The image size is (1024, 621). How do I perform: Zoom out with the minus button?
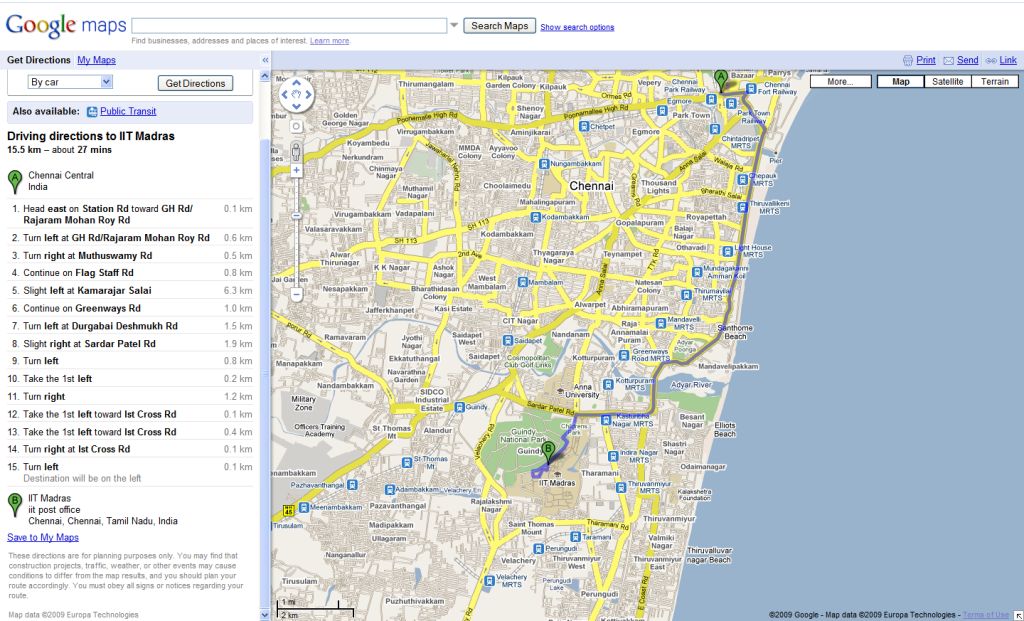[296, 295]
